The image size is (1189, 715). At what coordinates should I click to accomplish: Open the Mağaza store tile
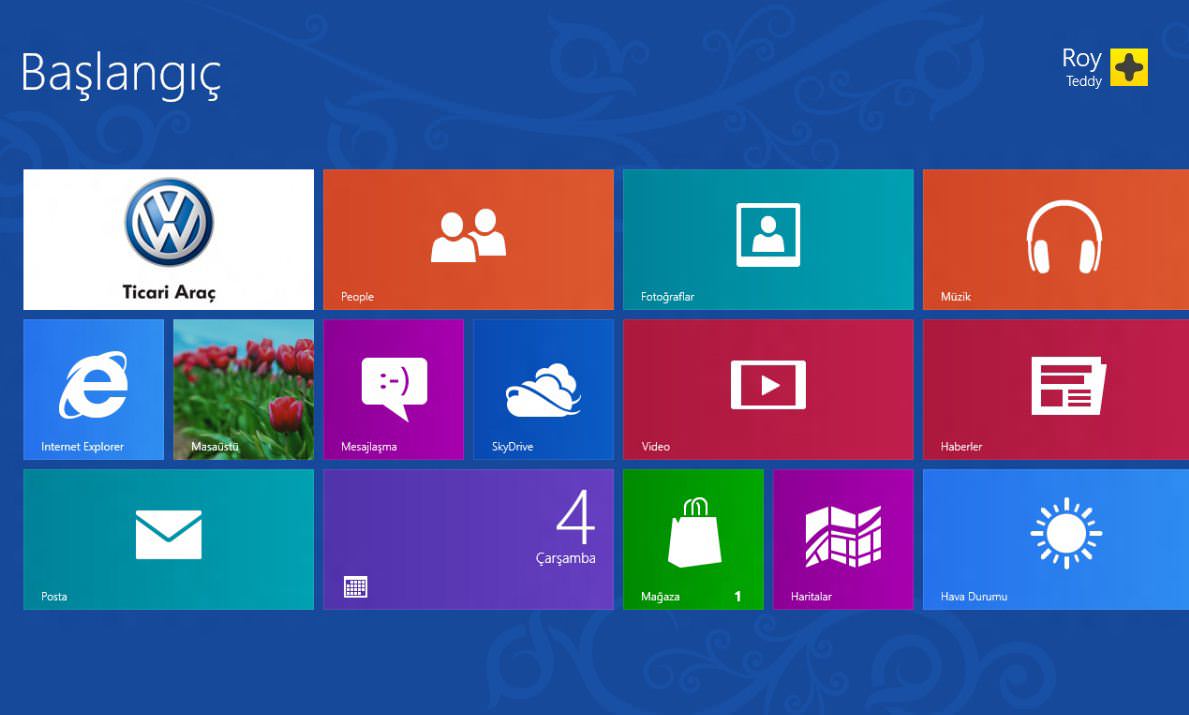tap(693, 539)
